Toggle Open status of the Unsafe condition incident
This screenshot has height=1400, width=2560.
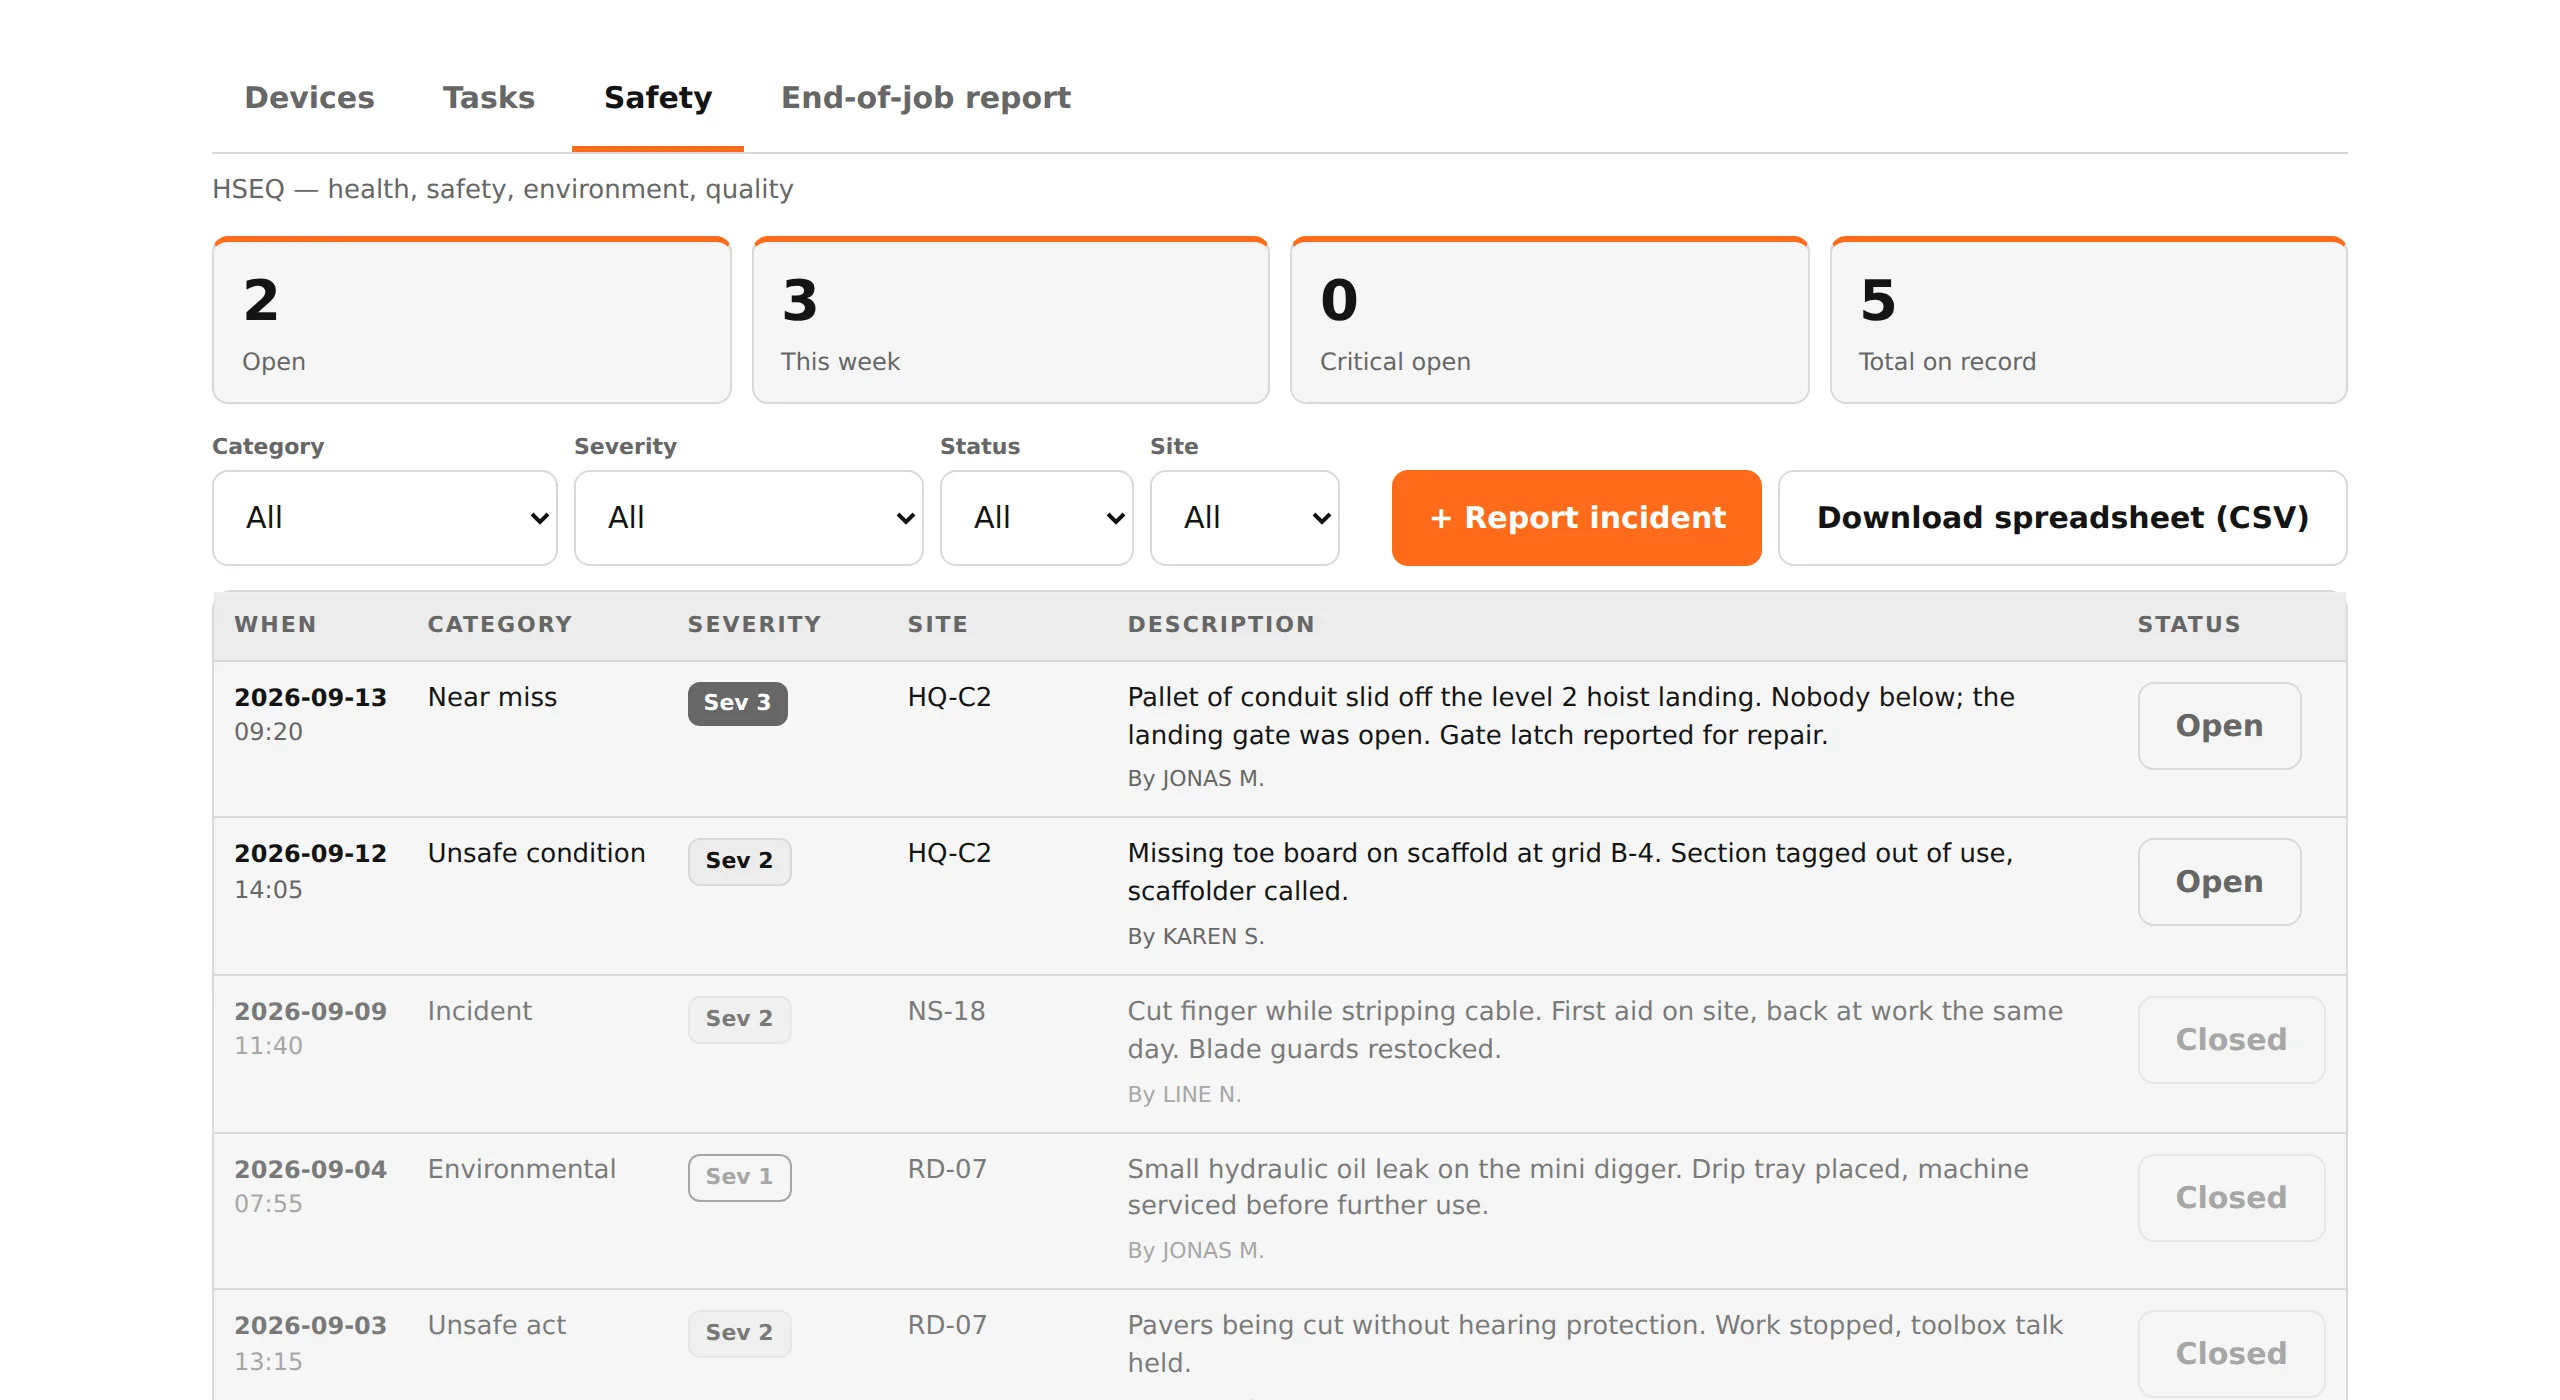[x=2220, y=882]
